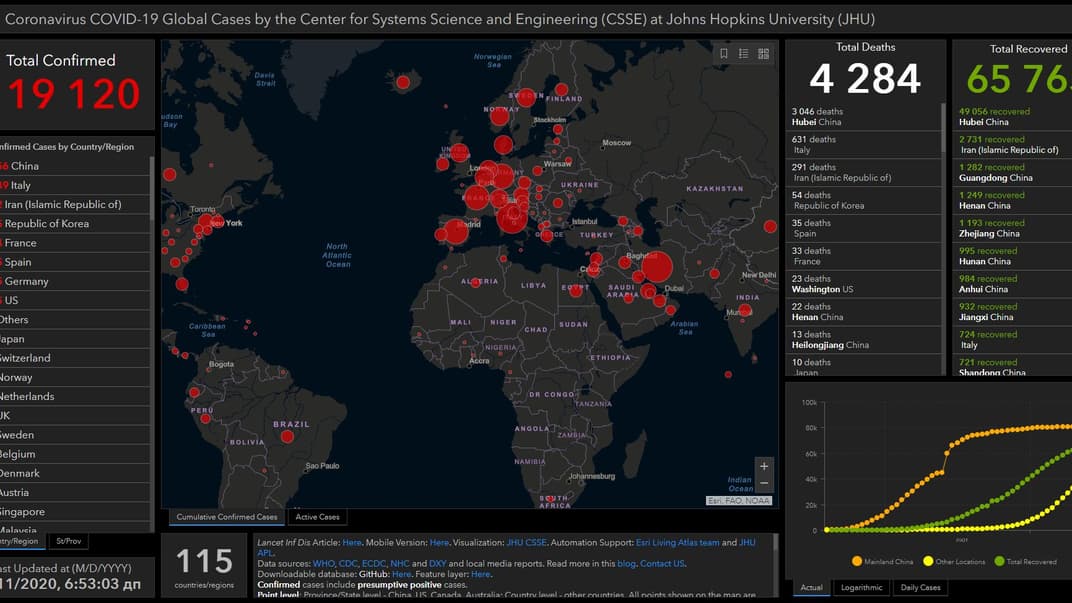Image resolution: width=1072 pixels, height=603 pixels.
Task: Open the basemap gallery grid icon
Action: point(764,54)
